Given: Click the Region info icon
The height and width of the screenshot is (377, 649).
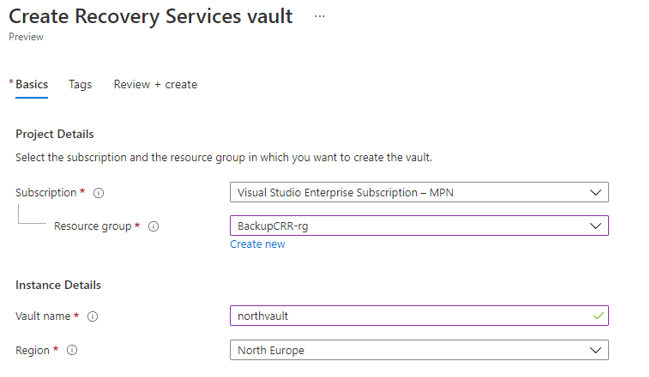Looking at the screenshot, I should pos(72,350).
